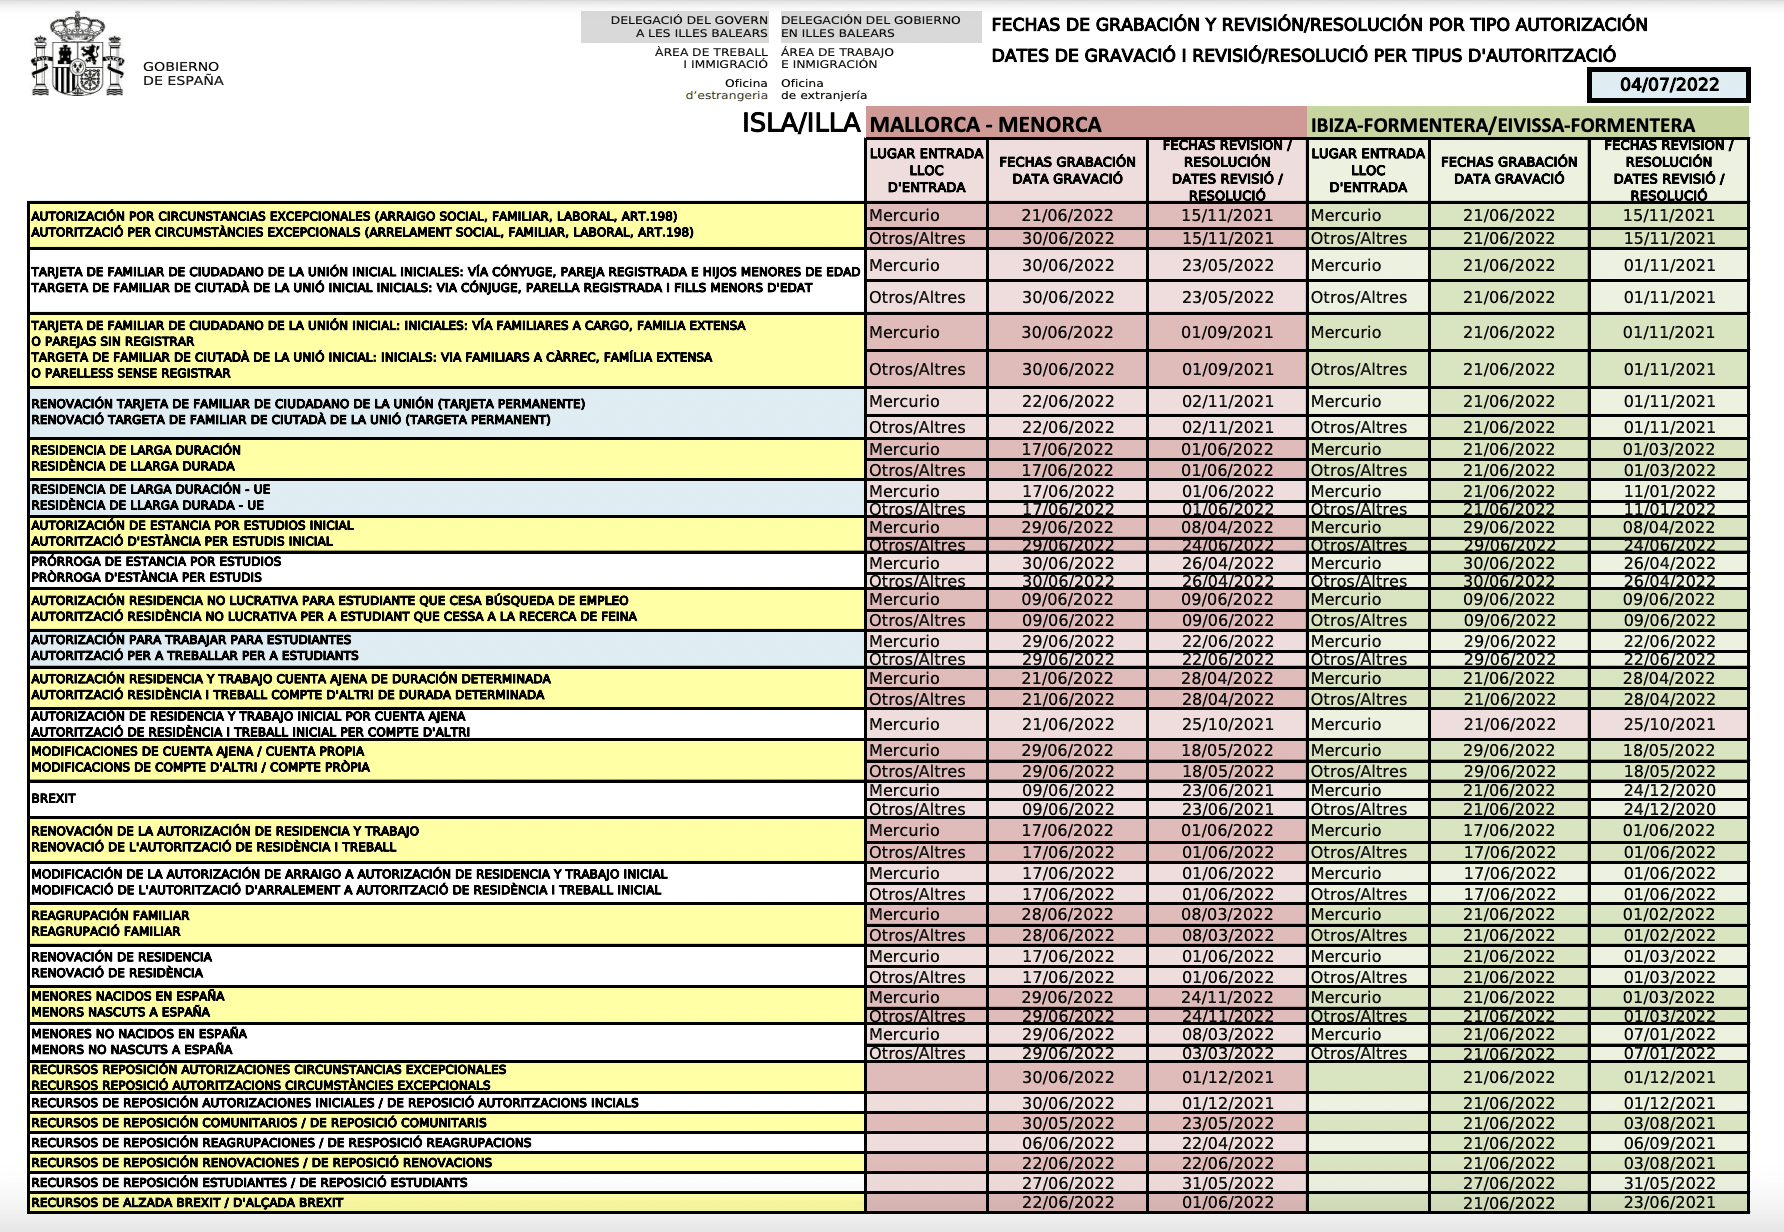Click Mallorca's LUGAR ENTRADA column header
This screenshot has height=1232, width=1784.
tap(926, 170)
